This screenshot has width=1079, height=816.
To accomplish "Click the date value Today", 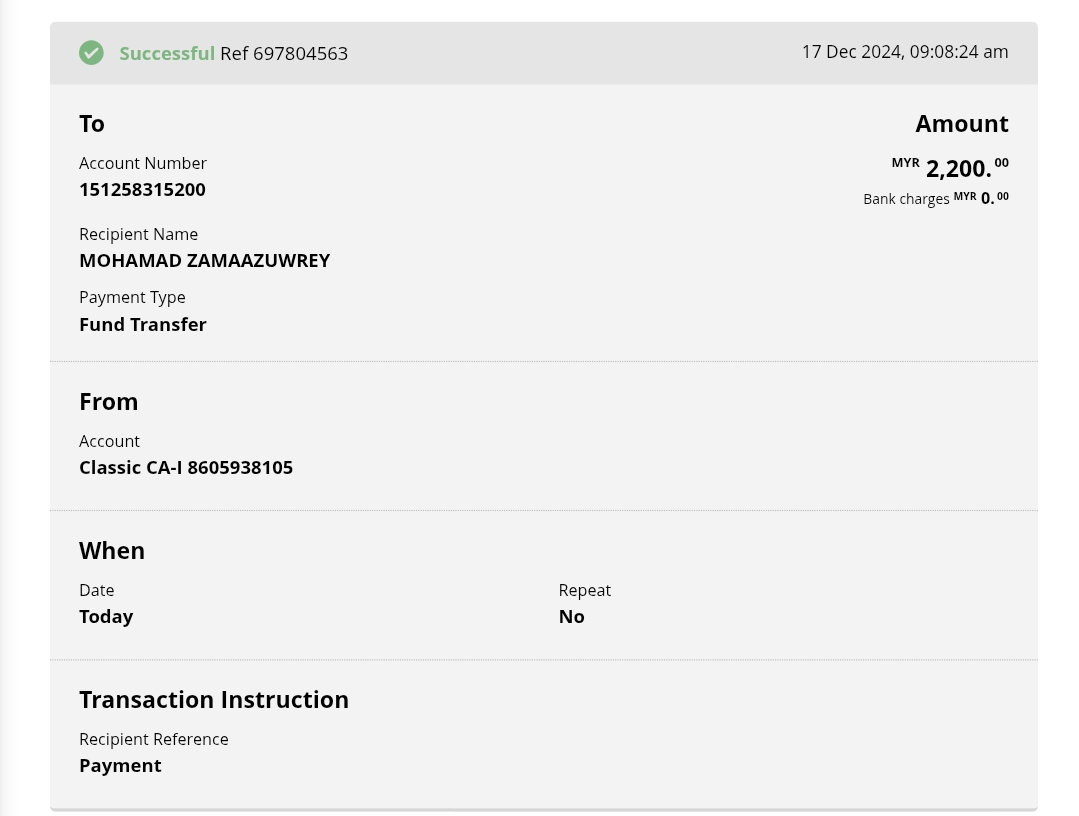I will [x=106, y=617].
